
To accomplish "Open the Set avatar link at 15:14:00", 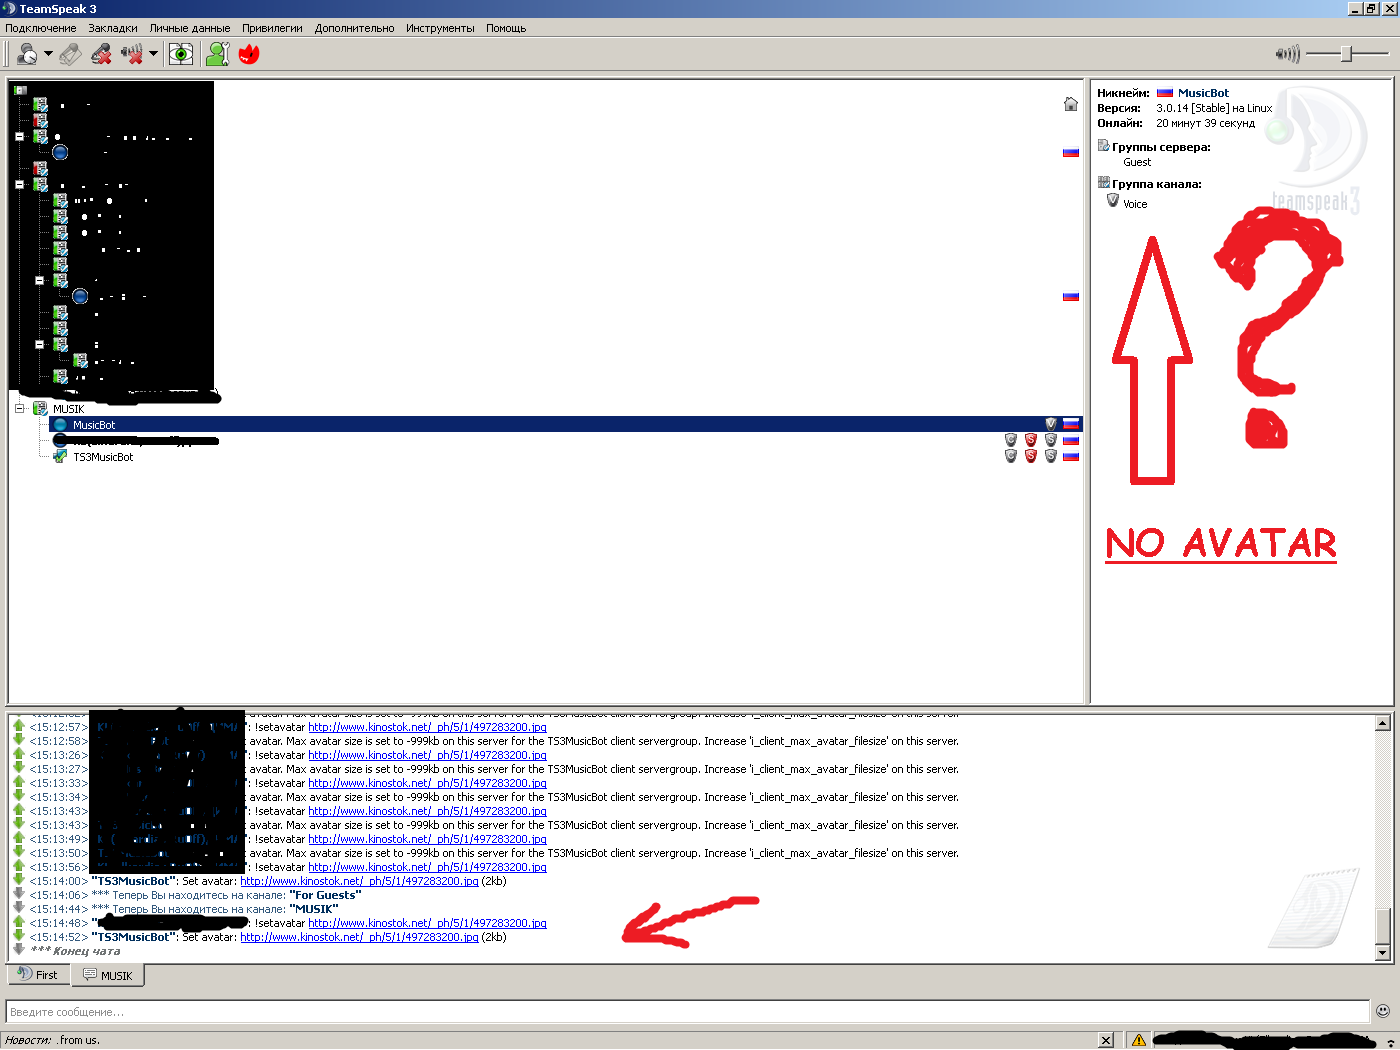I will tap(359, 881).
